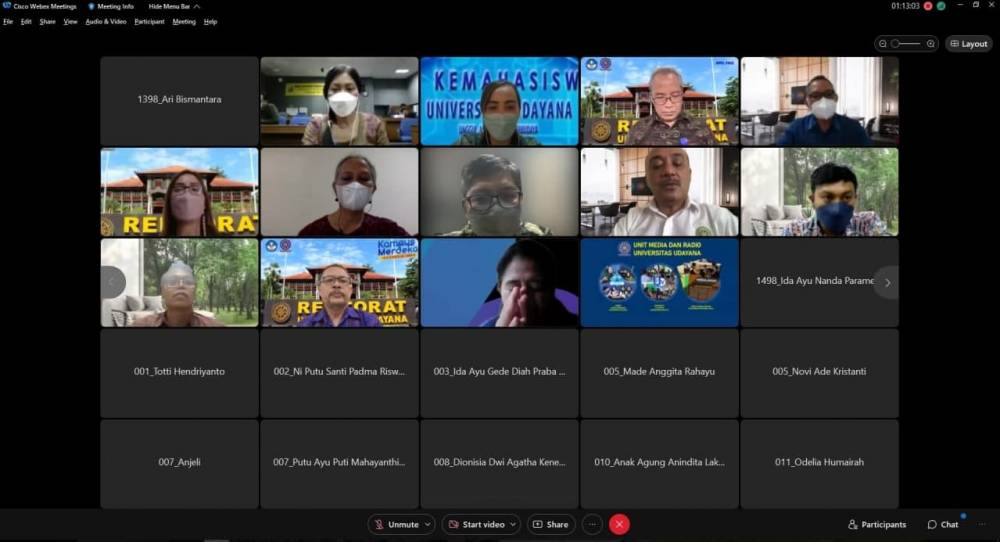Open the Participants panel

tap(877, 525)
